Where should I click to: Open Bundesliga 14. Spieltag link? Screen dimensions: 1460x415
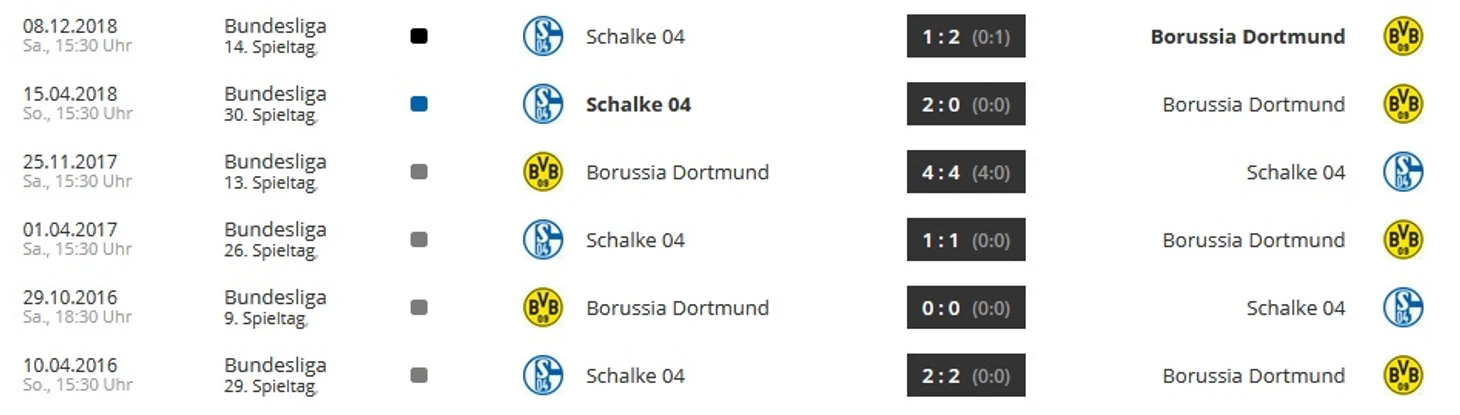[x=275, y=35]
